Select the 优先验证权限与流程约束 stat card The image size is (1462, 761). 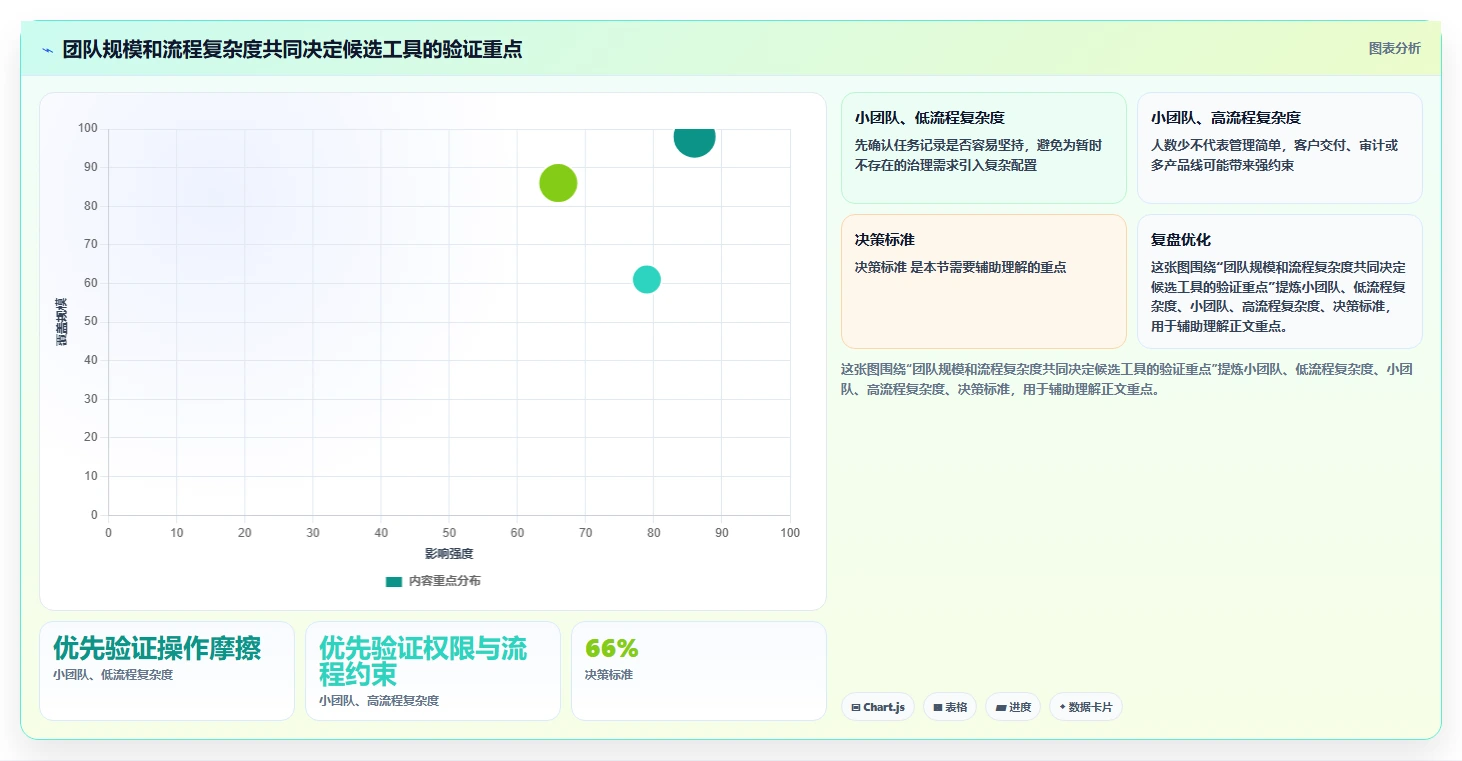click(x=433, y=671)
